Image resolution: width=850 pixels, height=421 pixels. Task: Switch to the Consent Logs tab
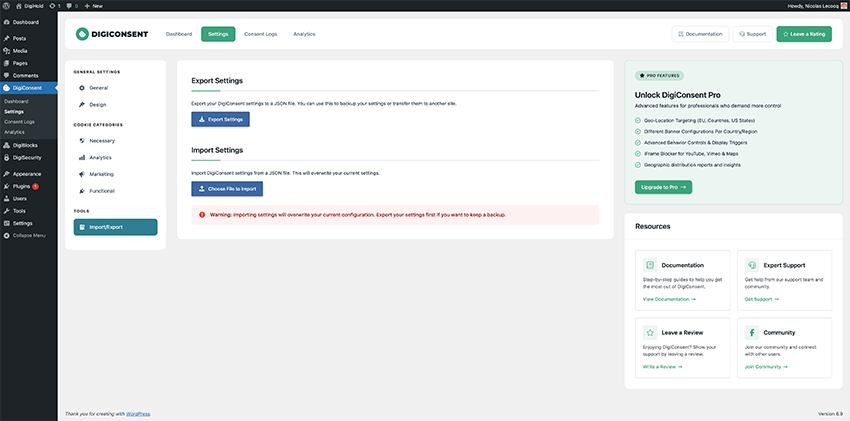[261, 34]
